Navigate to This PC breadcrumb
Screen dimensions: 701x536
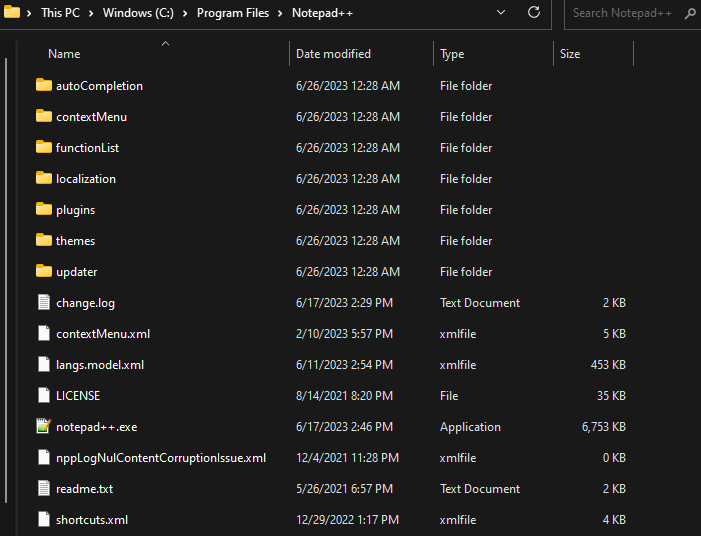[x=60, y=13]
